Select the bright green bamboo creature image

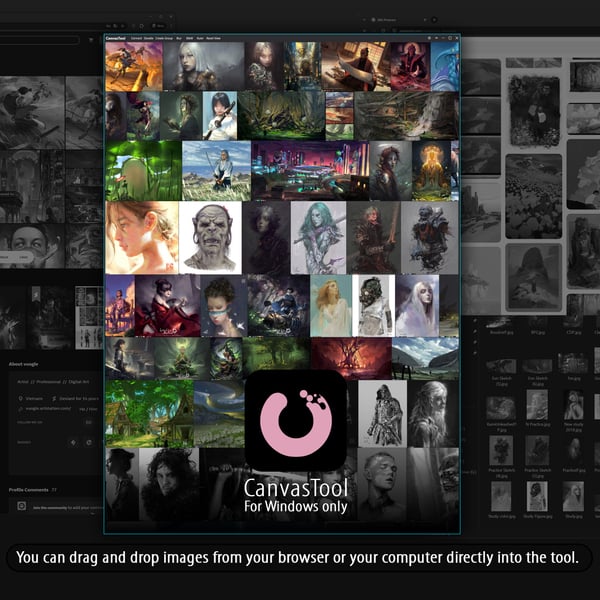coord(143,171)
